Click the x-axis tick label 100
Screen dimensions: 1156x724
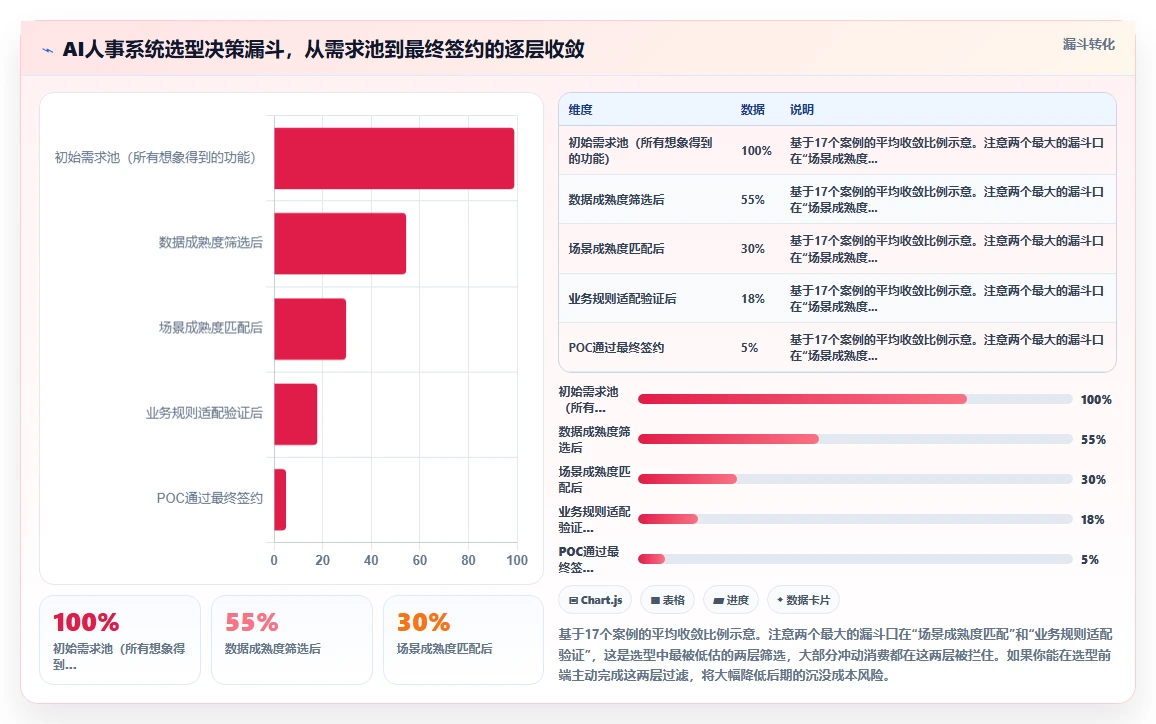click(x=517, y=560)
